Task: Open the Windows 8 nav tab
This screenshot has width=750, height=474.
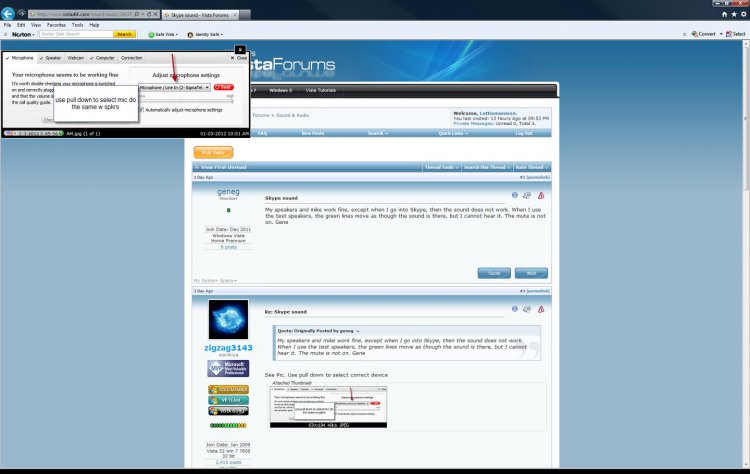Action: point(280,90)
